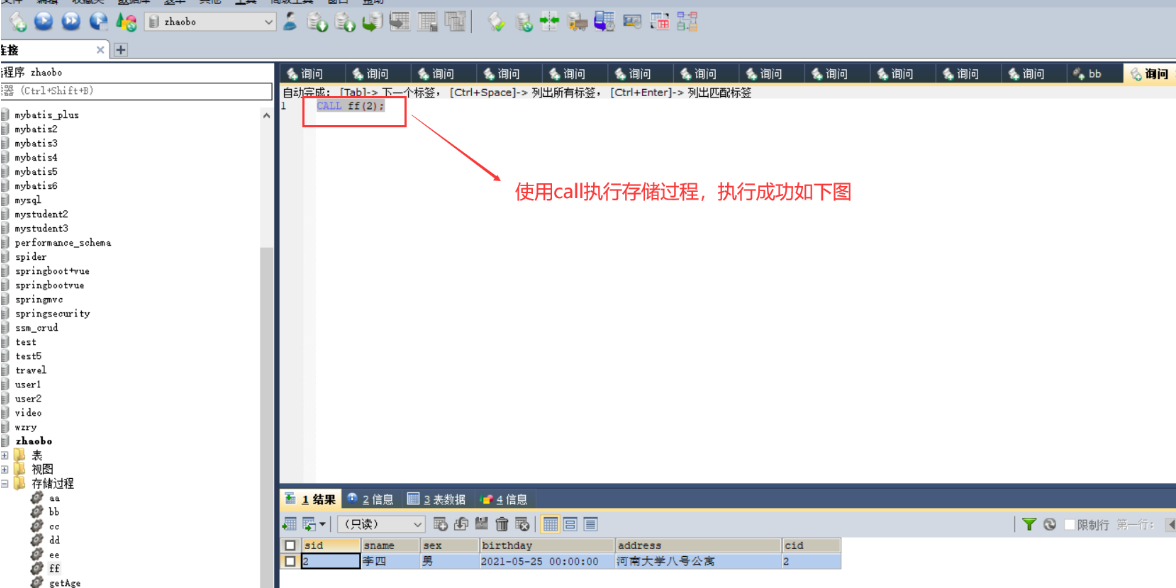Execute all queries with double-arrow icon

[x=71, y=22]
